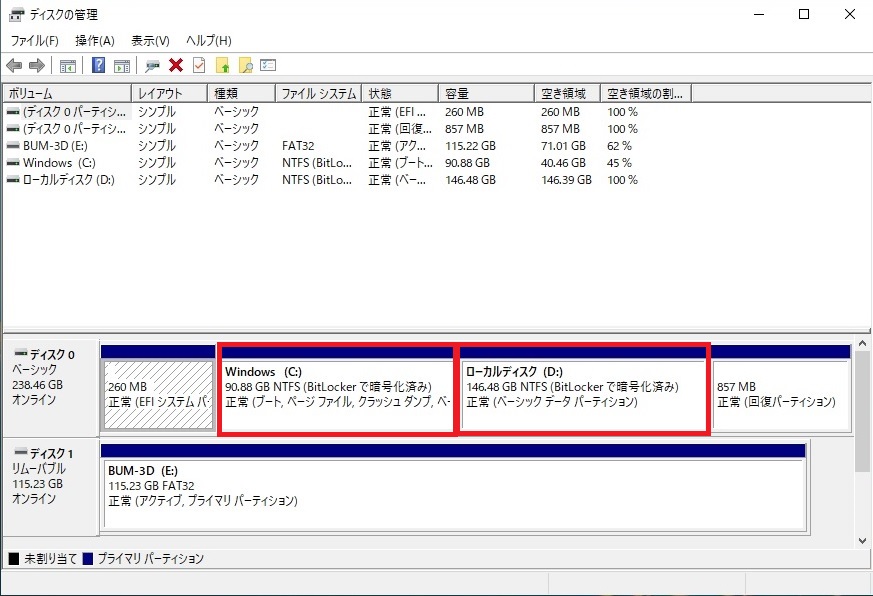Open Help via blue question mark icon
This screenshot has width=873, height=596.
pyautogui.click(x=99, y=66)
